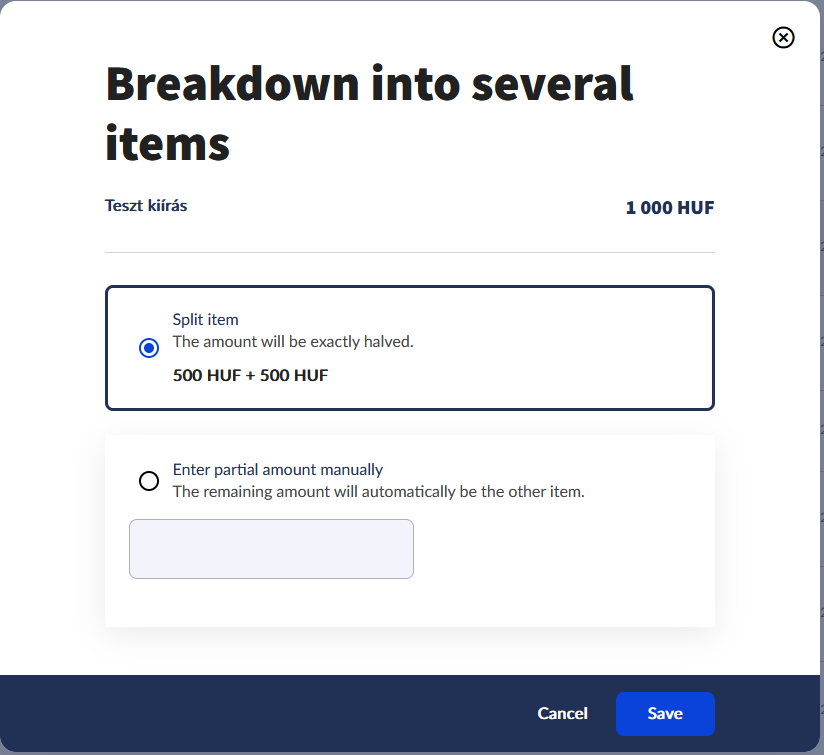Click the "Breakdown into several" heading line
The width and height of the screenshot is (824, 755).
[370, 85]
